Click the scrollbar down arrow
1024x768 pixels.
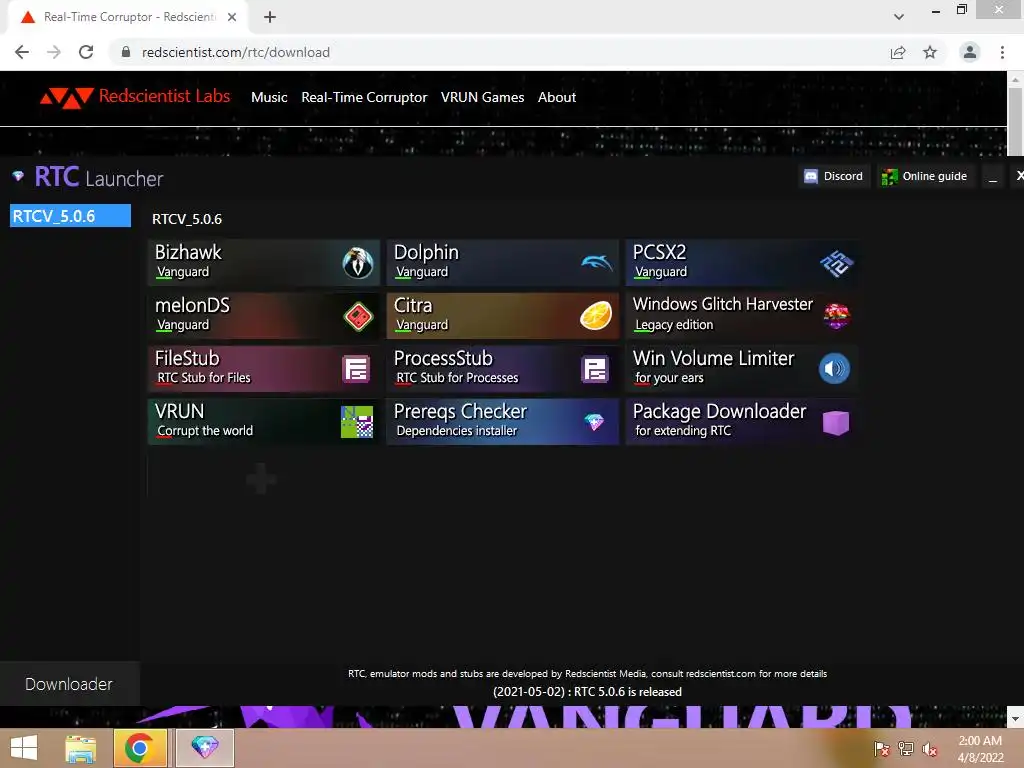click(x=1015, y=719)
